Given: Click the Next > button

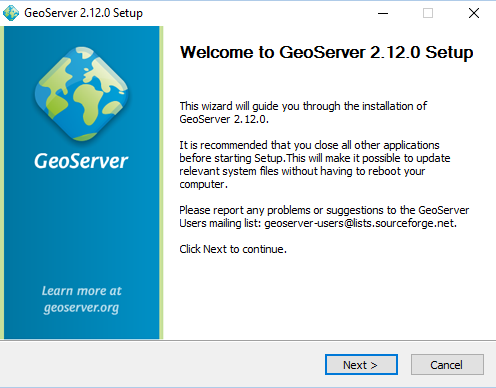Looking at the screenshot, I should point(361,365).
